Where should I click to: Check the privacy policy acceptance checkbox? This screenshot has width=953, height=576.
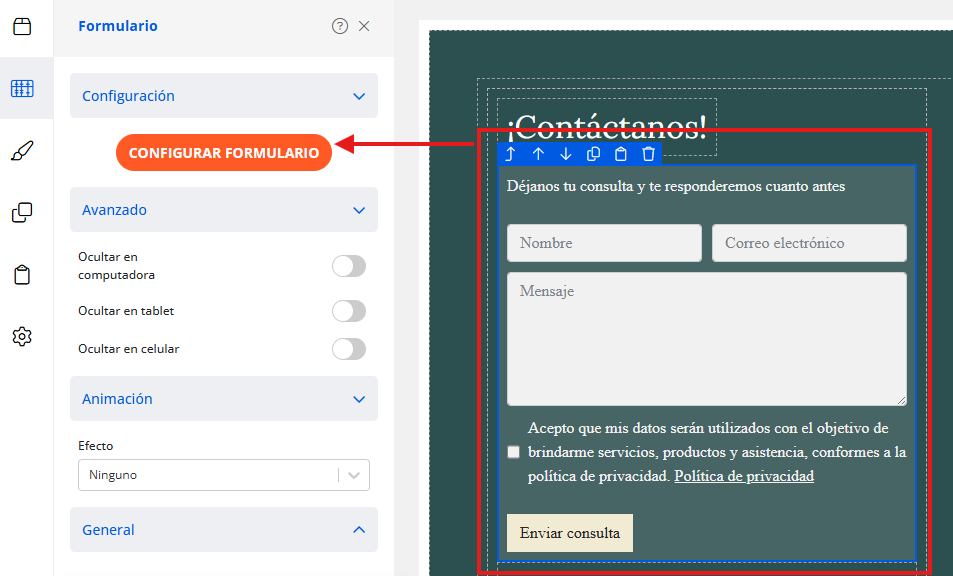coord(514,452)
